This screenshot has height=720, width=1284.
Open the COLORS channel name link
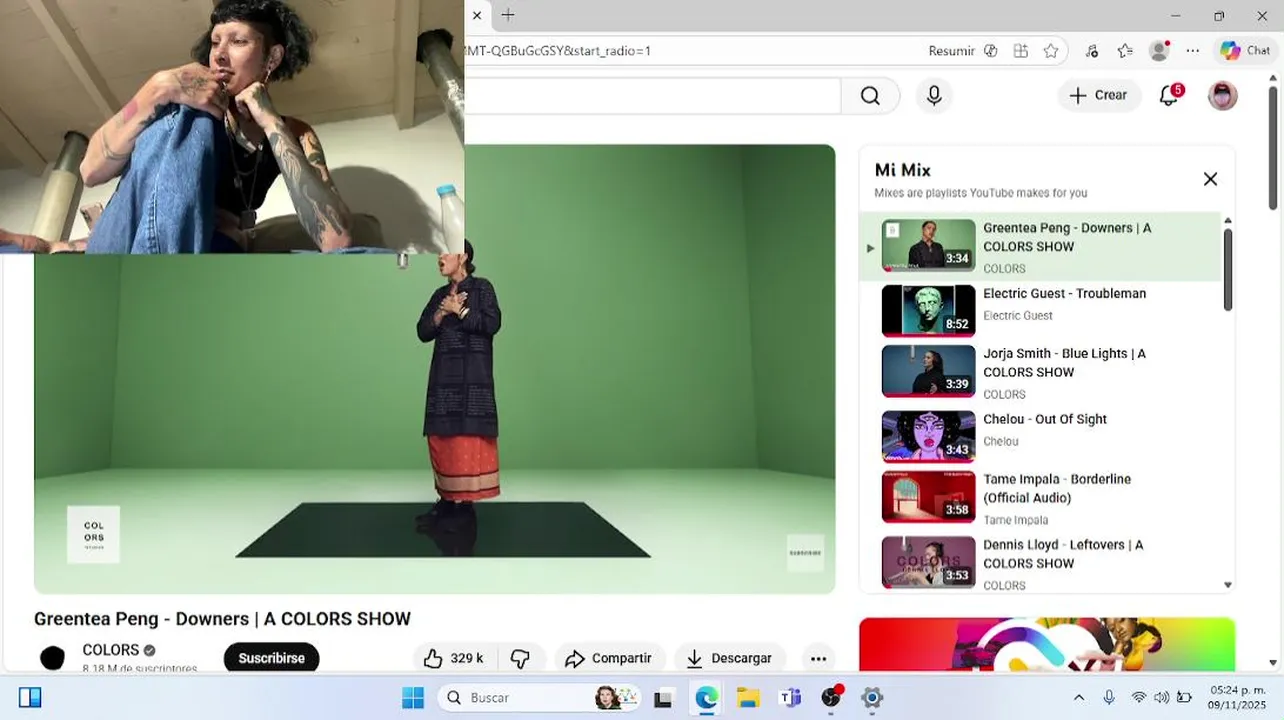[111, 650]
